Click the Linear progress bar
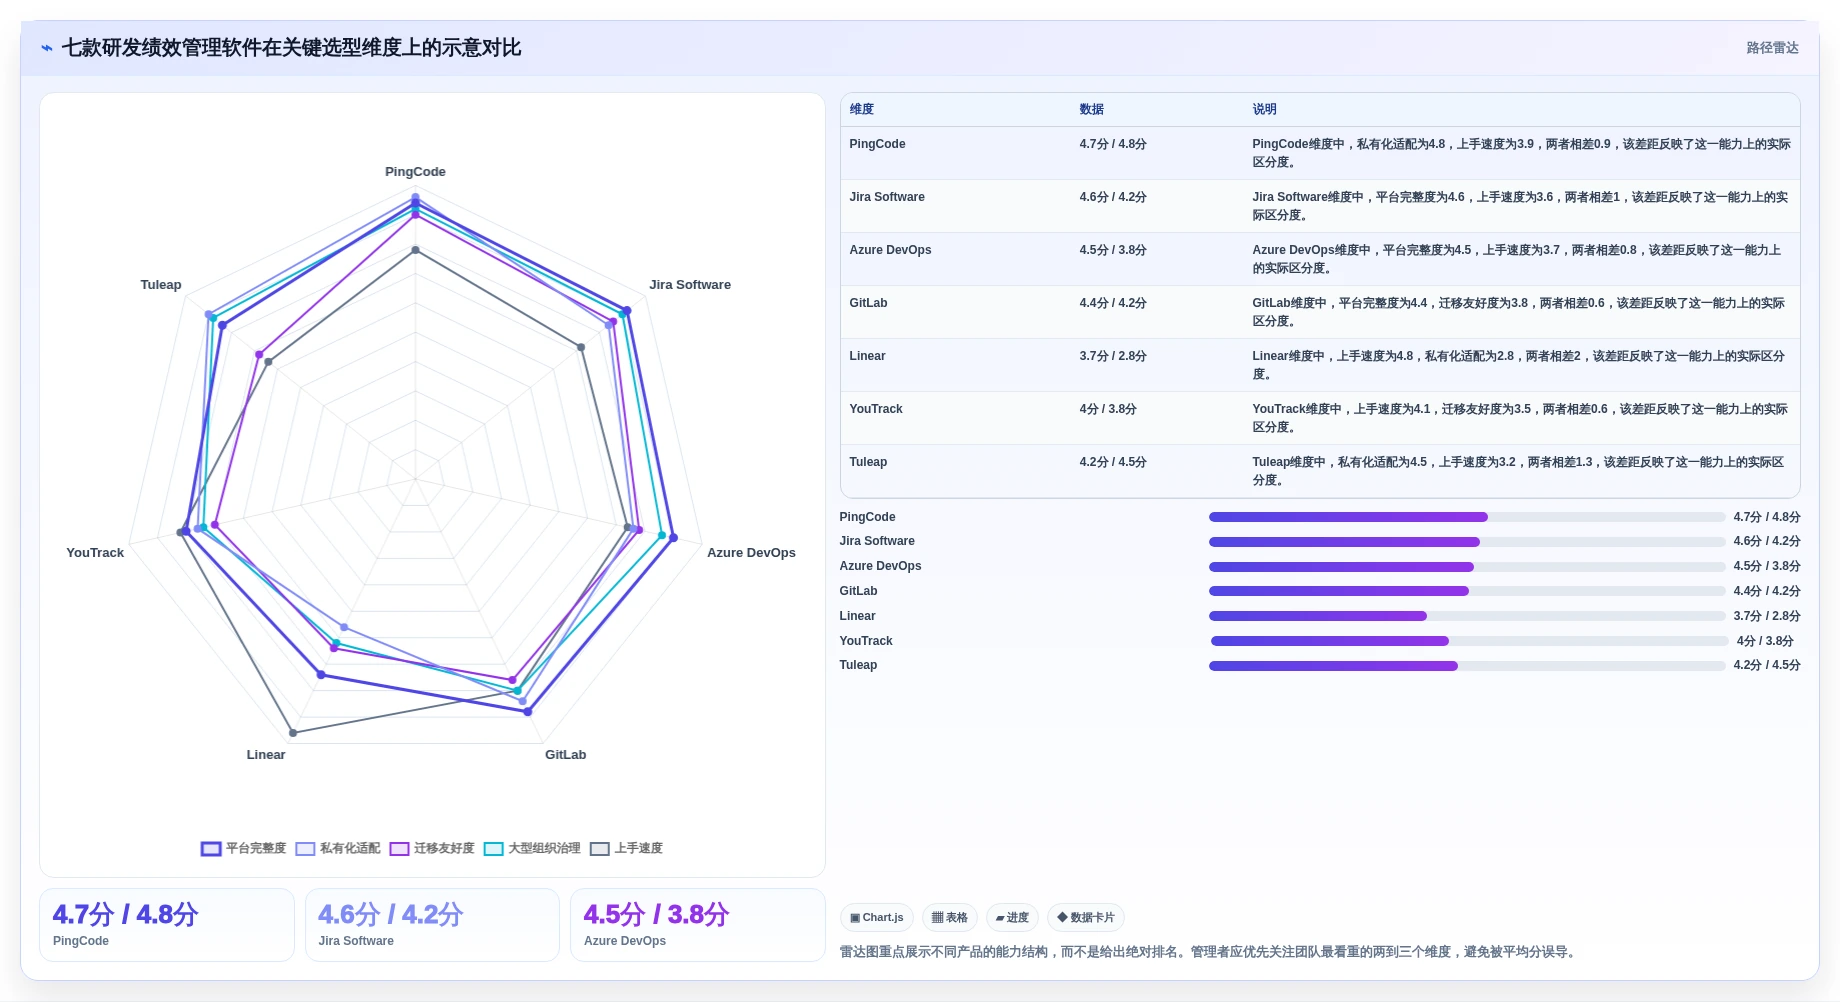Viewport: 1840px width, 1002px height. tap(1467, 616)
